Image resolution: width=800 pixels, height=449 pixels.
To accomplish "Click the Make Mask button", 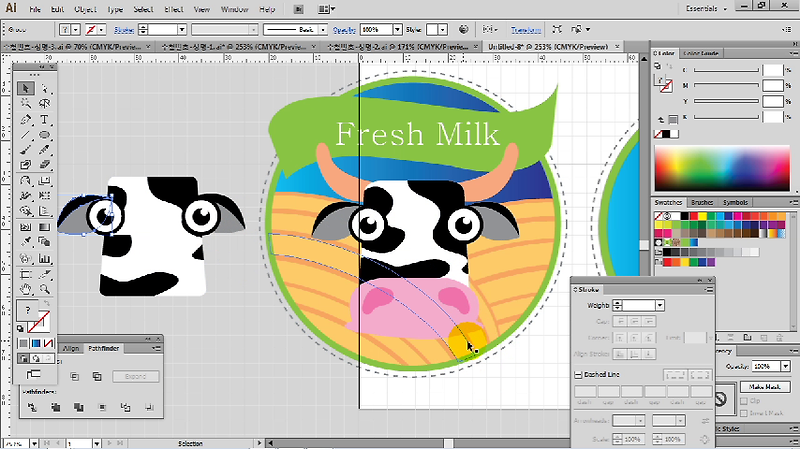I will tap(765, 387).
